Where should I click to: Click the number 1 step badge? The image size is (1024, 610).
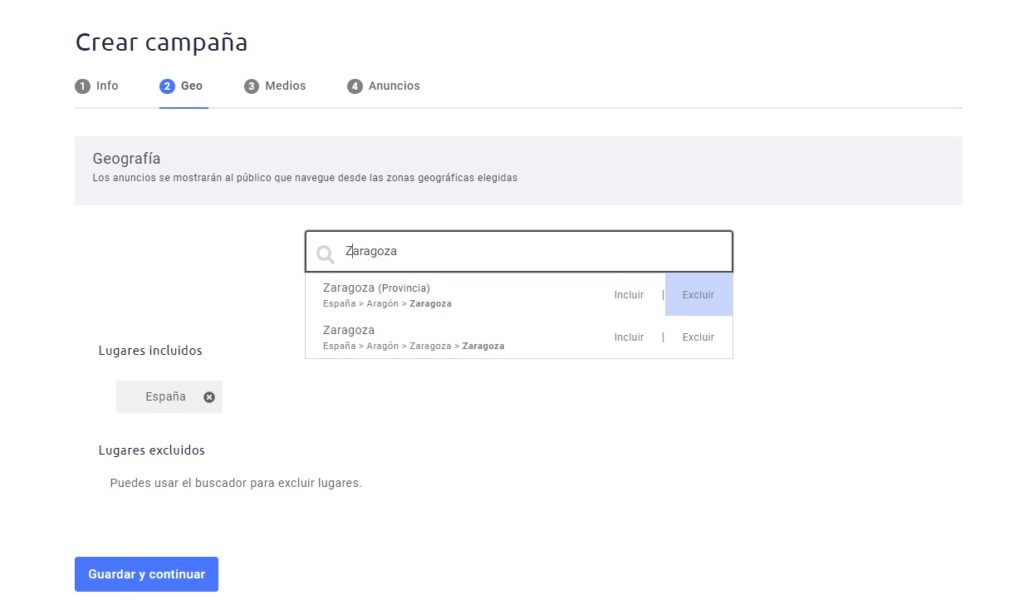[82, 86]
